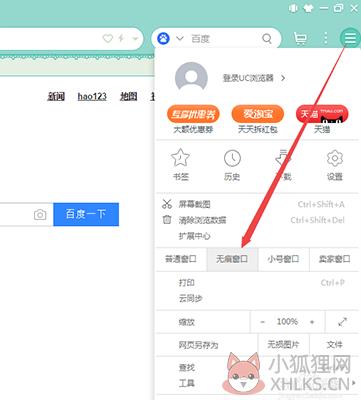Viewport: 361px width, 400px height.
Task: Open a 卖家窗口 seller window
Action: (x=334, y=259)
